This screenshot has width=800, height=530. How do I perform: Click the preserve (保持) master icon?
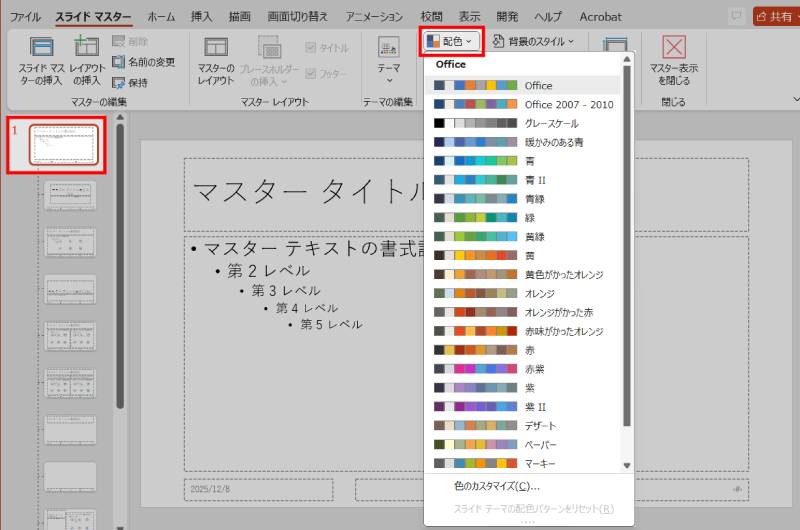click(118, 83)
